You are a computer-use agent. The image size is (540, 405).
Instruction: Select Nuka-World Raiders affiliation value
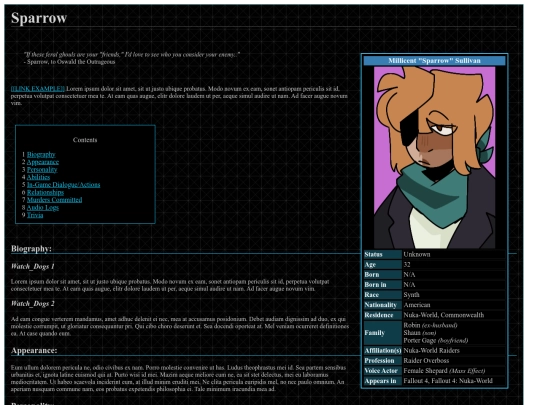tap(431, 351)
